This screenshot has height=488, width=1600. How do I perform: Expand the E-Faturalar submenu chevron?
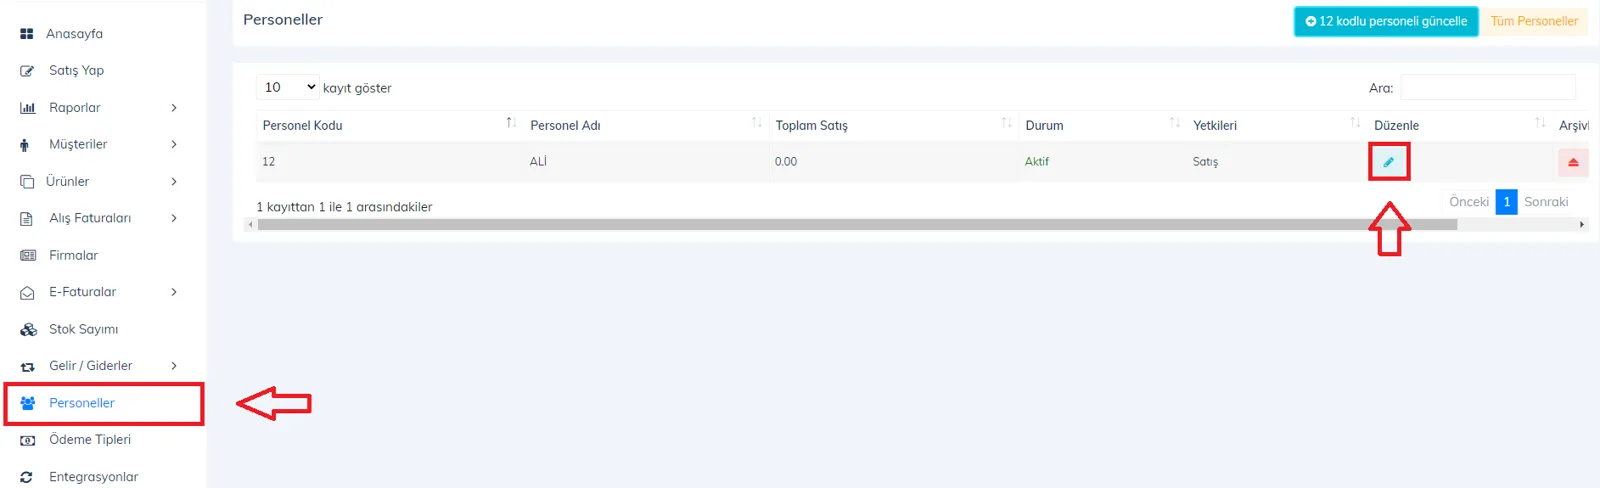pyautogui.click(x=174, y=292)
